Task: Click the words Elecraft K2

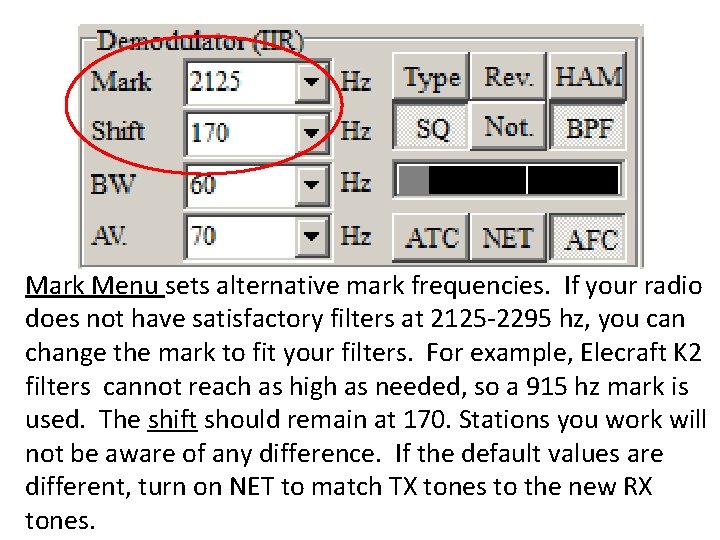Action: coord(641,353)
